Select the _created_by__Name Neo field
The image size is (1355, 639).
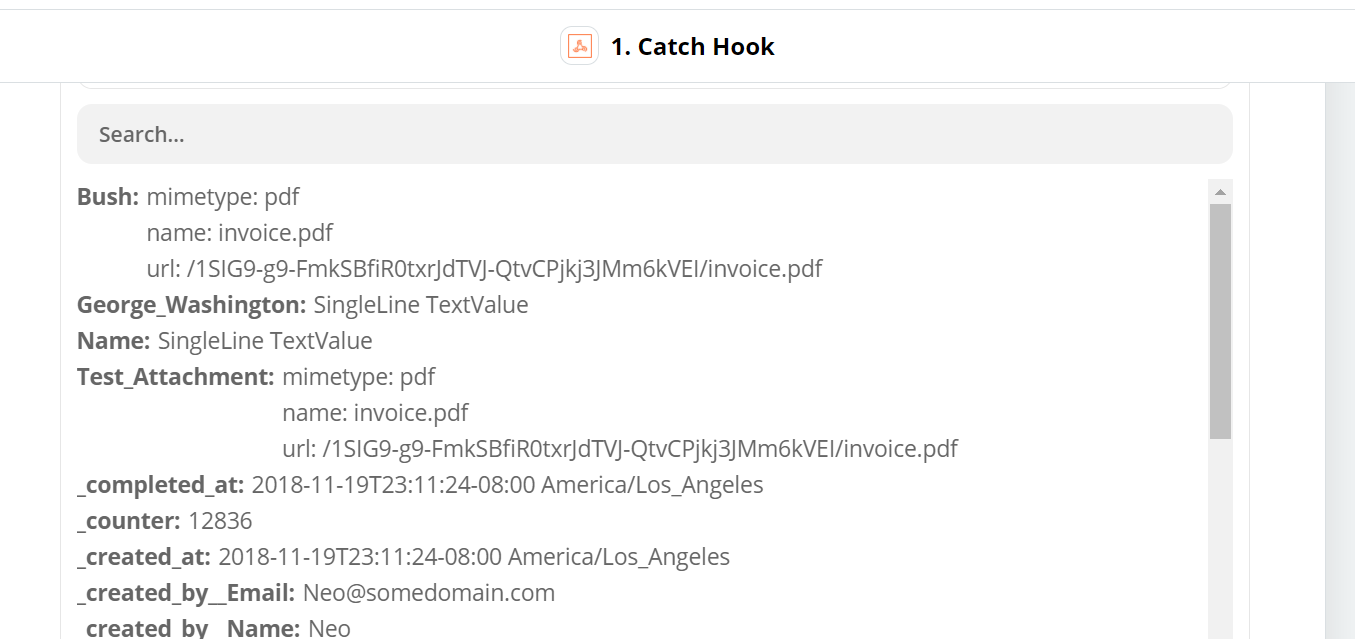(x=214, y=627)
